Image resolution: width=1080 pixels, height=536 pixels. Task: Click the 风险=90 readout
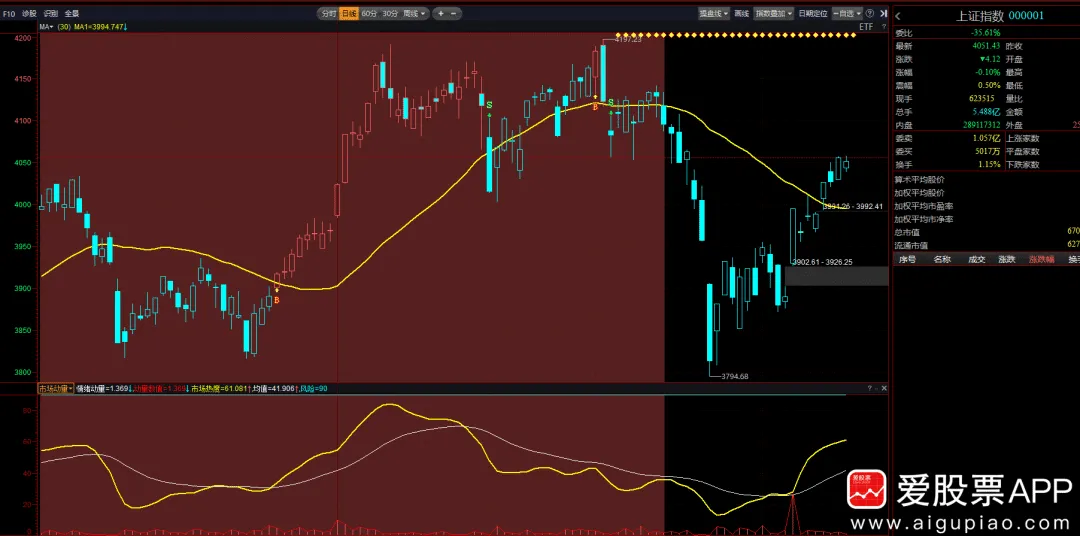313,389
